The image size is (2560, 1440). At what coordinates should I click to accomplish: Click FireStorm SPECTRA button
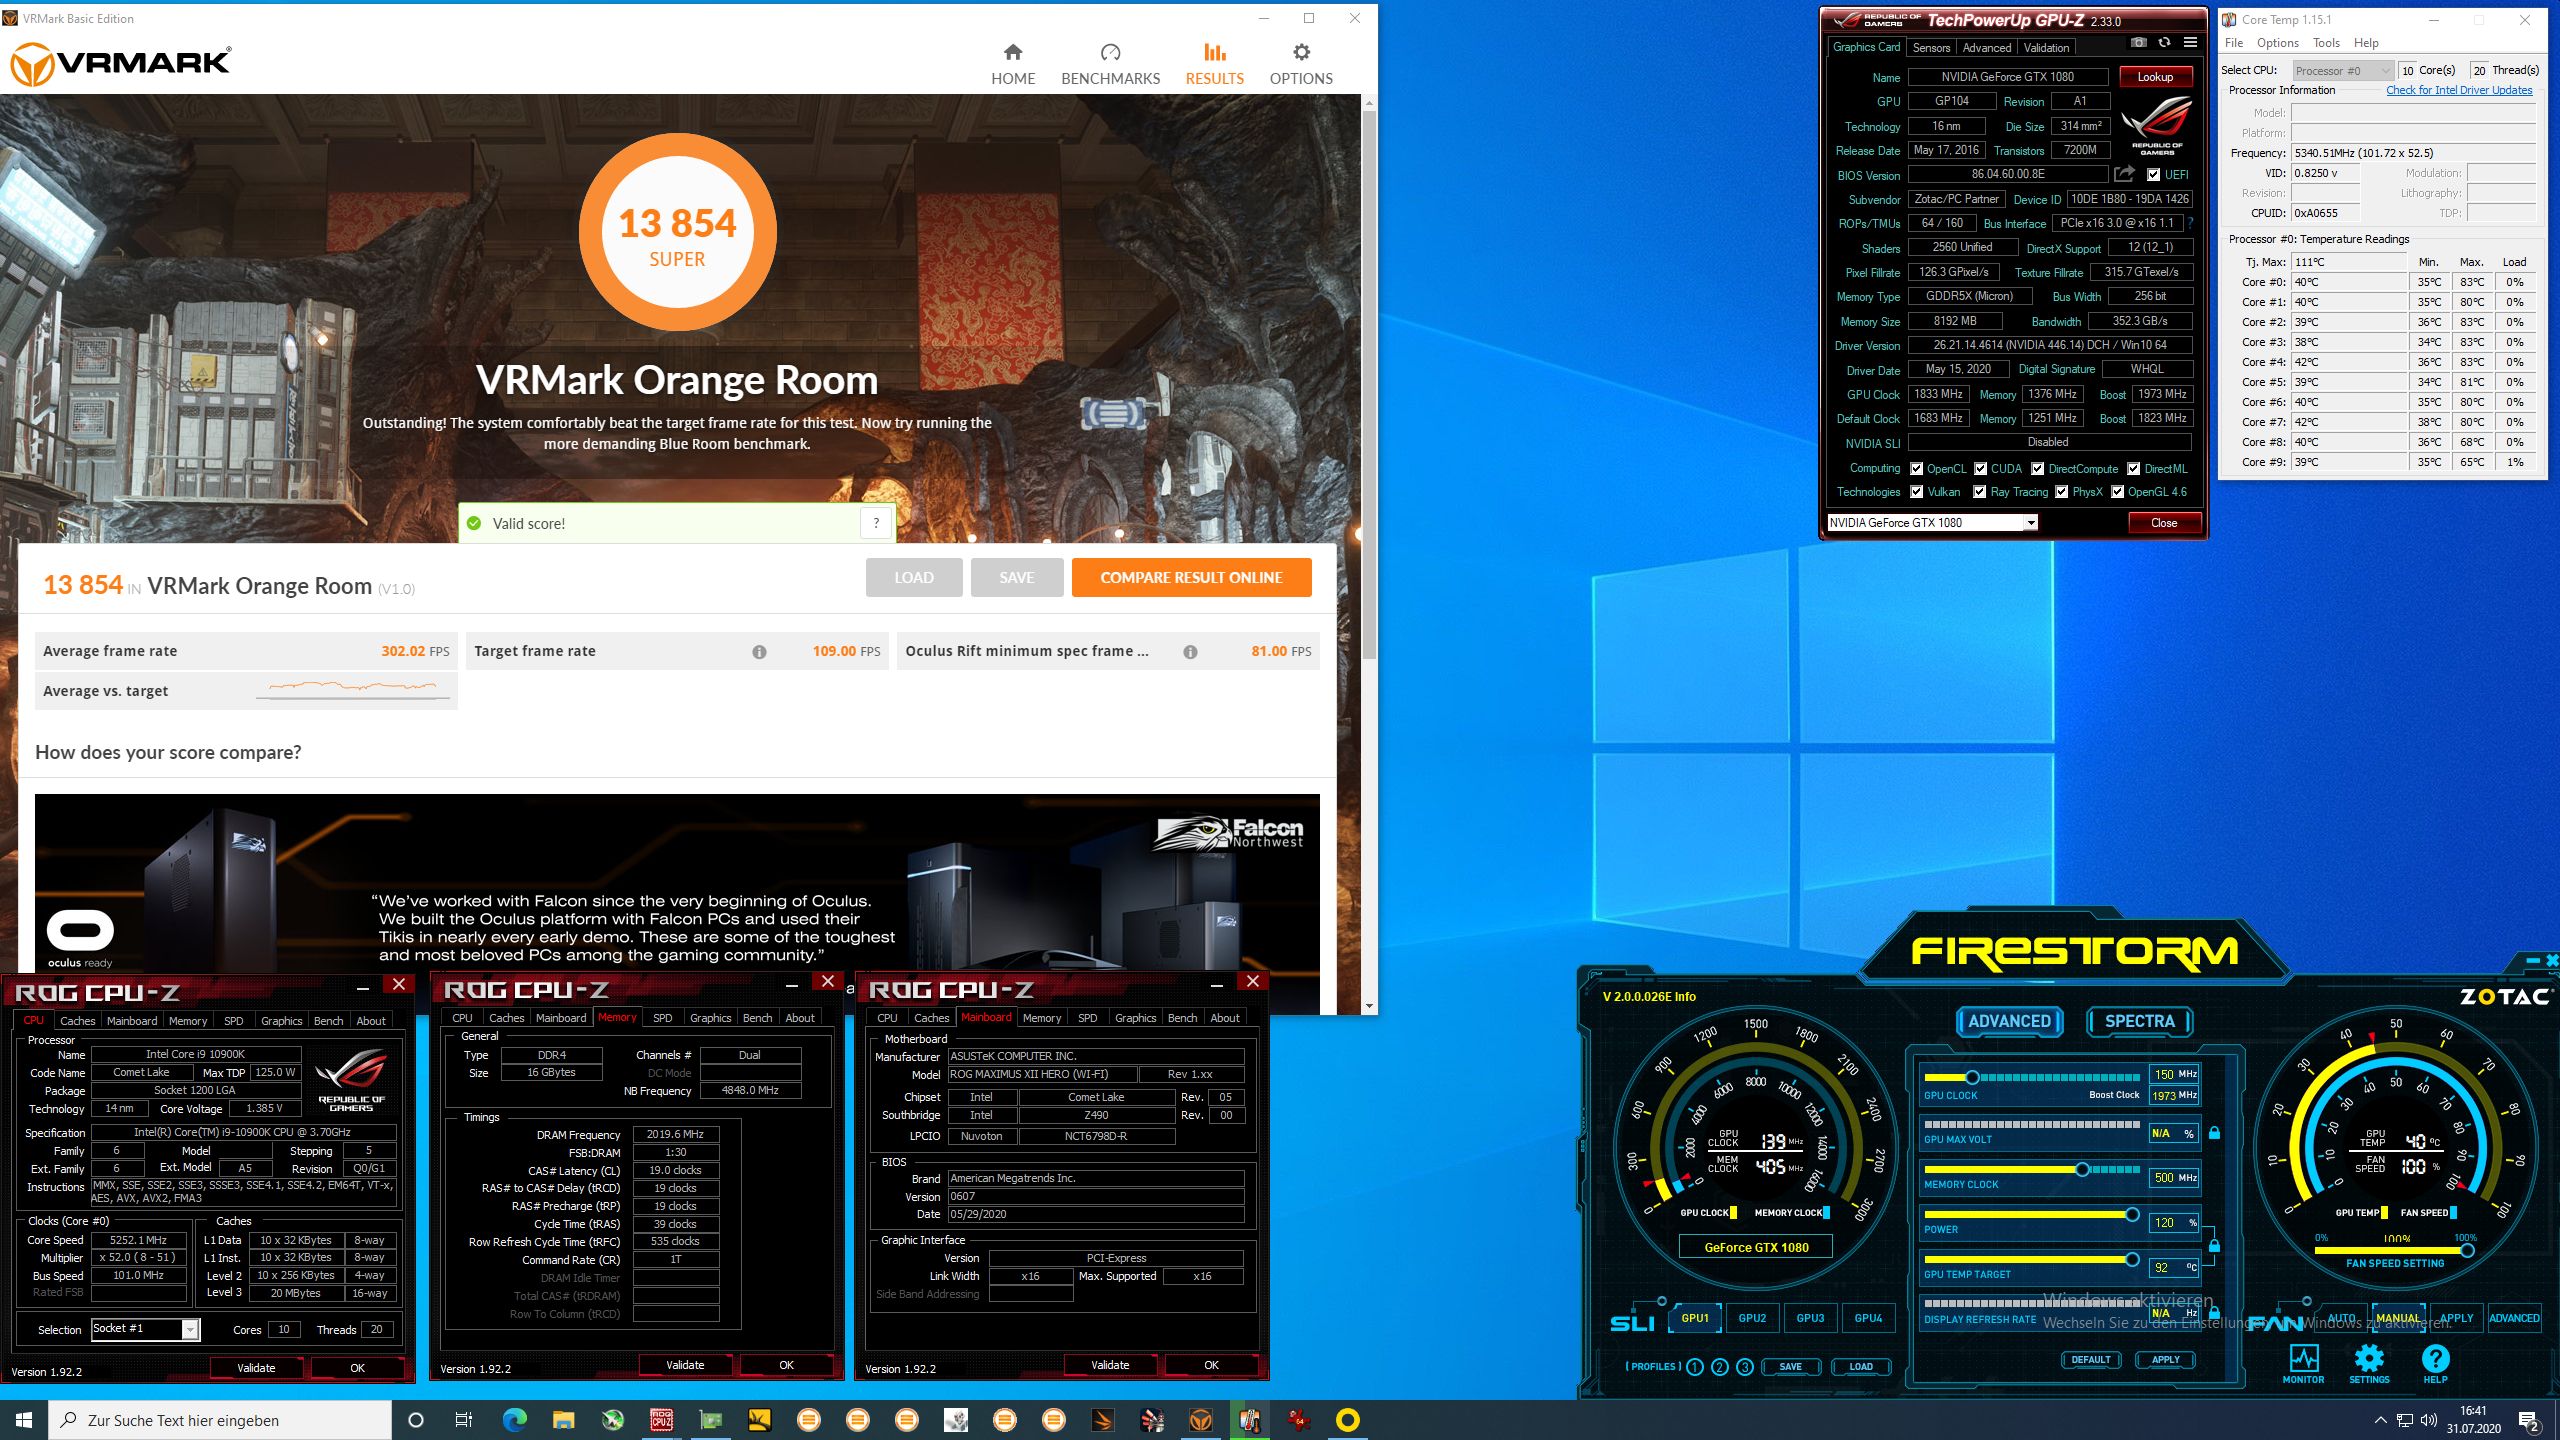(x=2139, y=1021)
